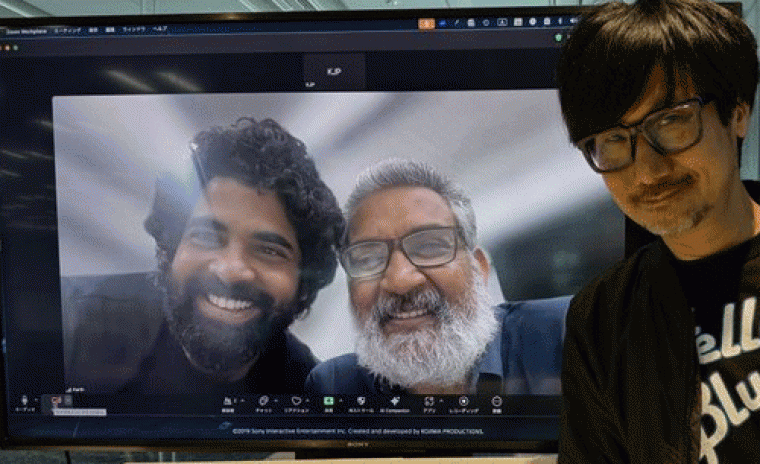The height and width of the screenshot is (464, 760).
Task: Open the Host Tools shield icon
Action: click(x=361, y=400)
